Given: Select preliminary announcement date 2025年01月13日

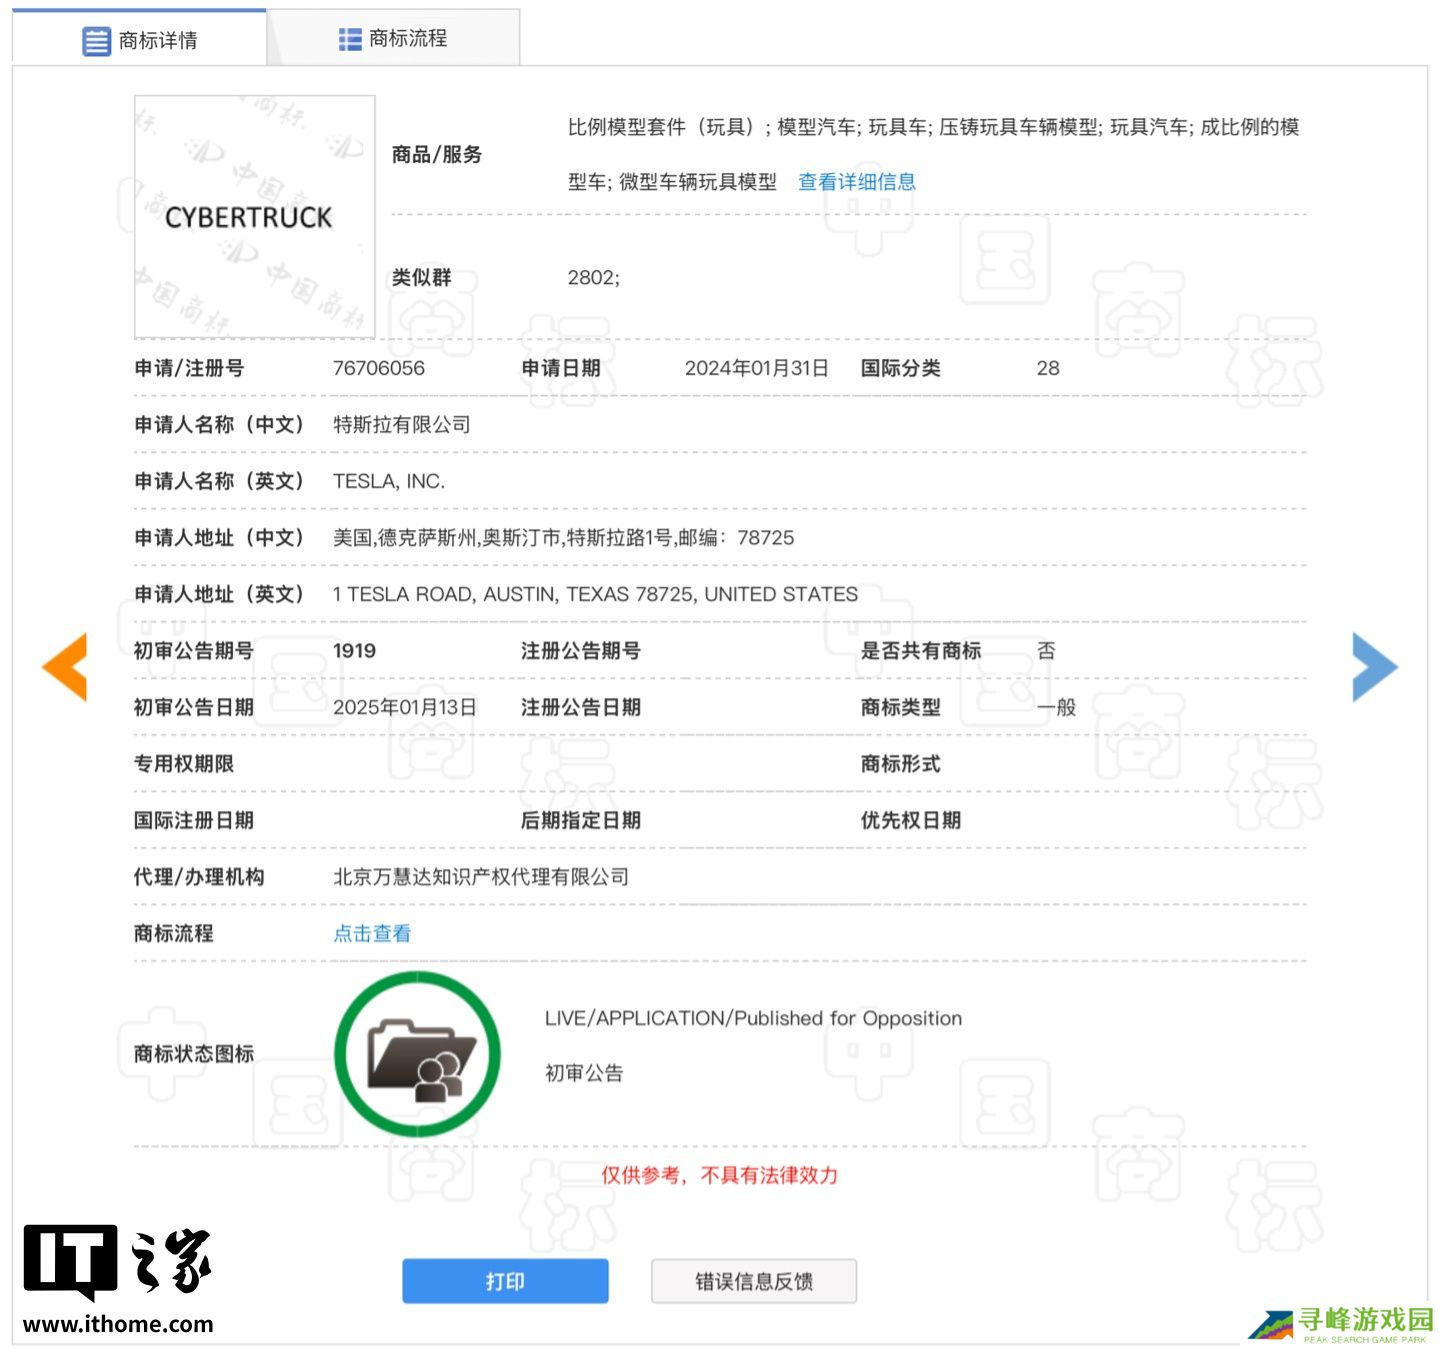Looking at the screenshot, I should [x=405, y=707].
